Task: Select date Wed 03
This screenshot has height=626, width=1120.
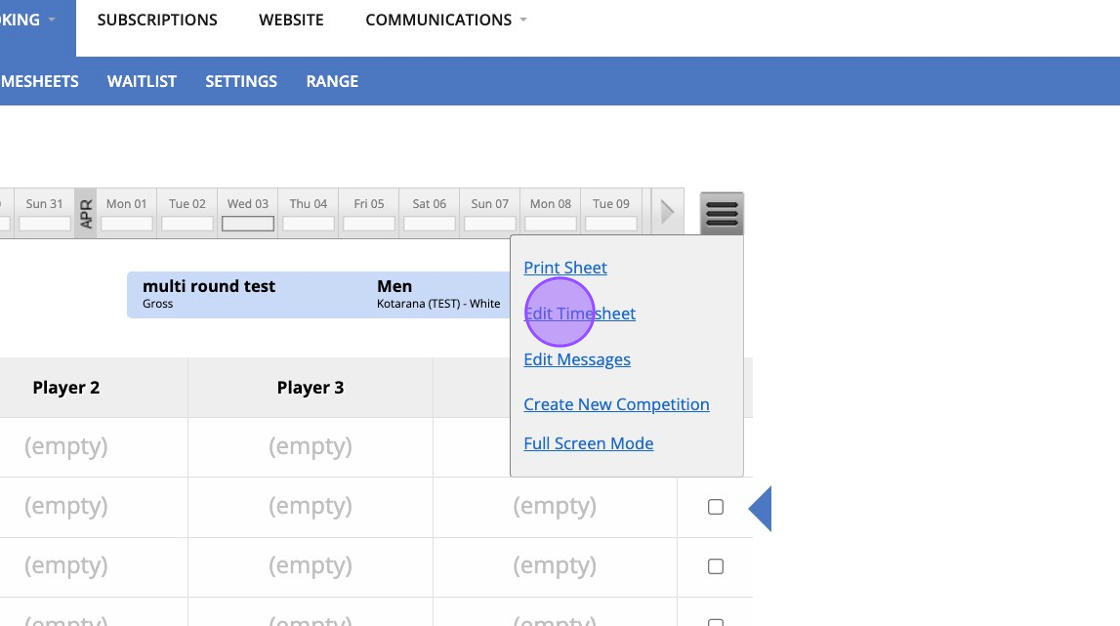Action: click(x=248, y=213)
